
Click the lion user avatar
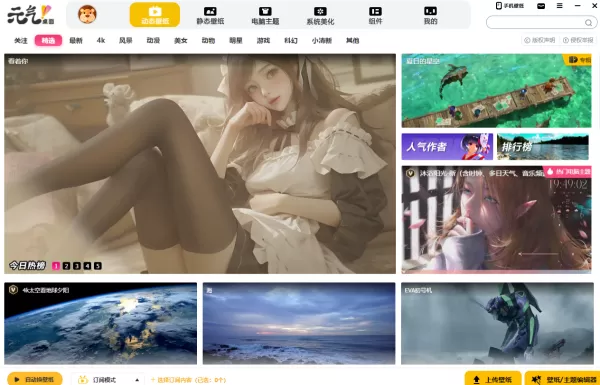coord(87,15)
